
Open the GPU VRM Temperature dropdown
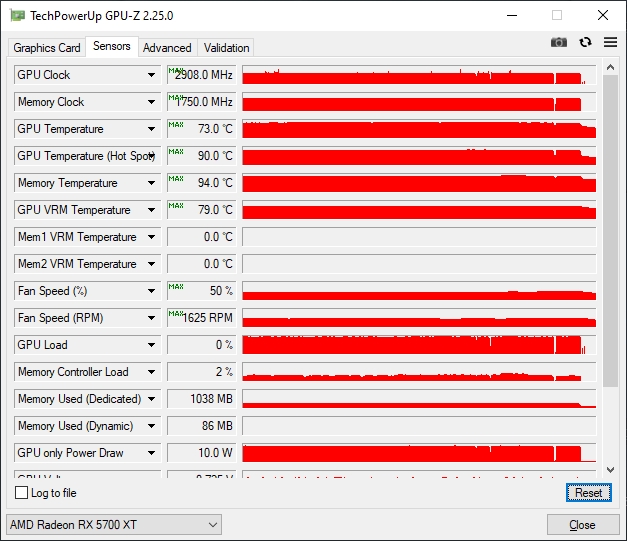tap(151, 210)
